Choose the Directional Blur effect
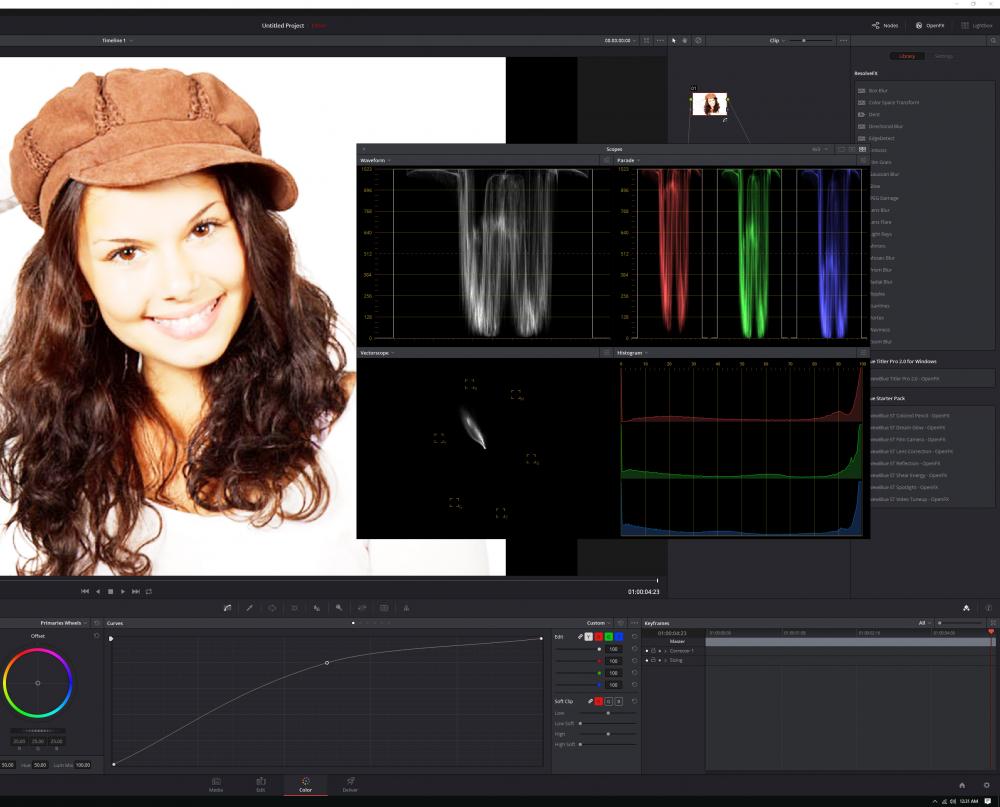This screenshot has width=1000, height=807. point(885,126)
